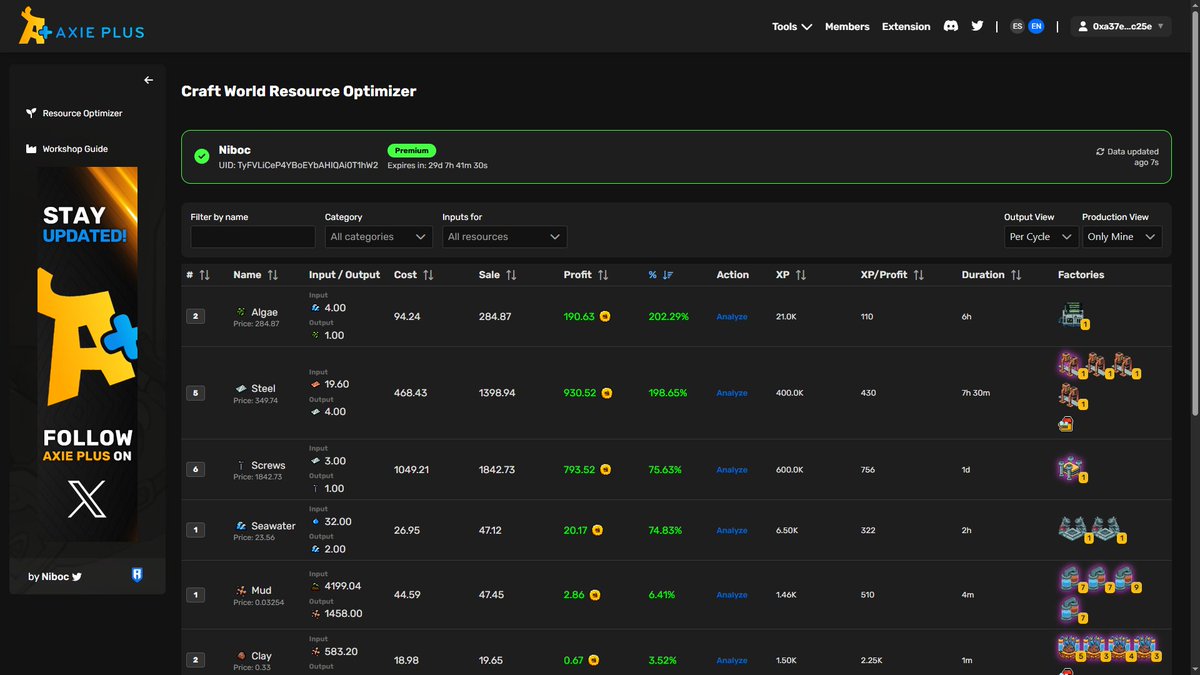Click the Clay profit coin icon
The height and width of the screenshot is (675, 1200).
point(593,660)
